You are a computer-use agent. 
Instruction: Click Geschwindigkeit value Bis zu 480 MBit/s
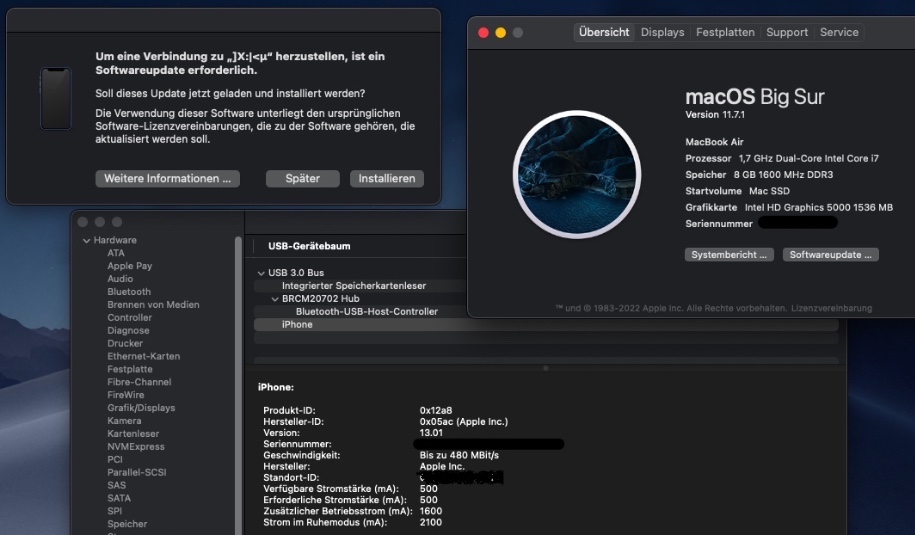[459, 454]
